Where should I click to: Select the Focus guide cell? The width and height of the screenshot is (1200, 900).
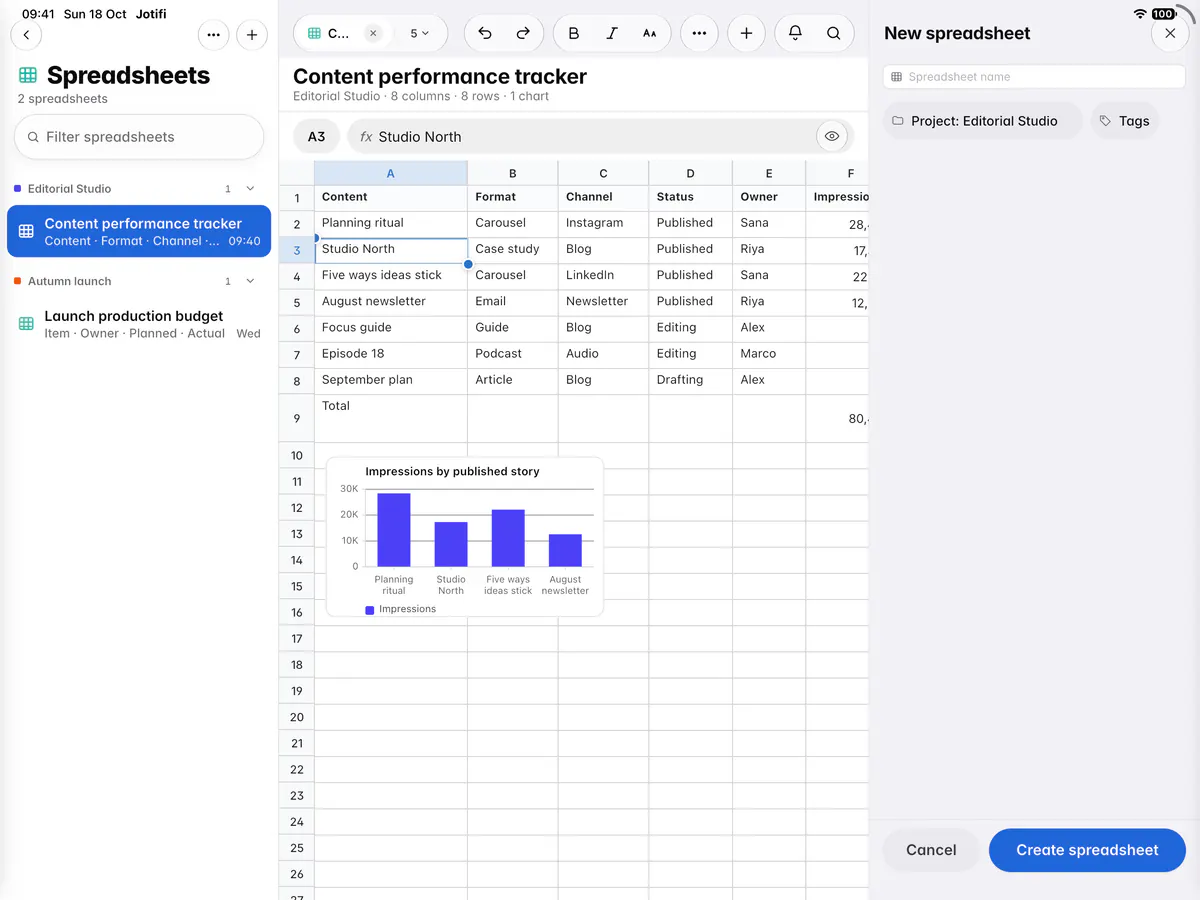click(x=391, y=328)
